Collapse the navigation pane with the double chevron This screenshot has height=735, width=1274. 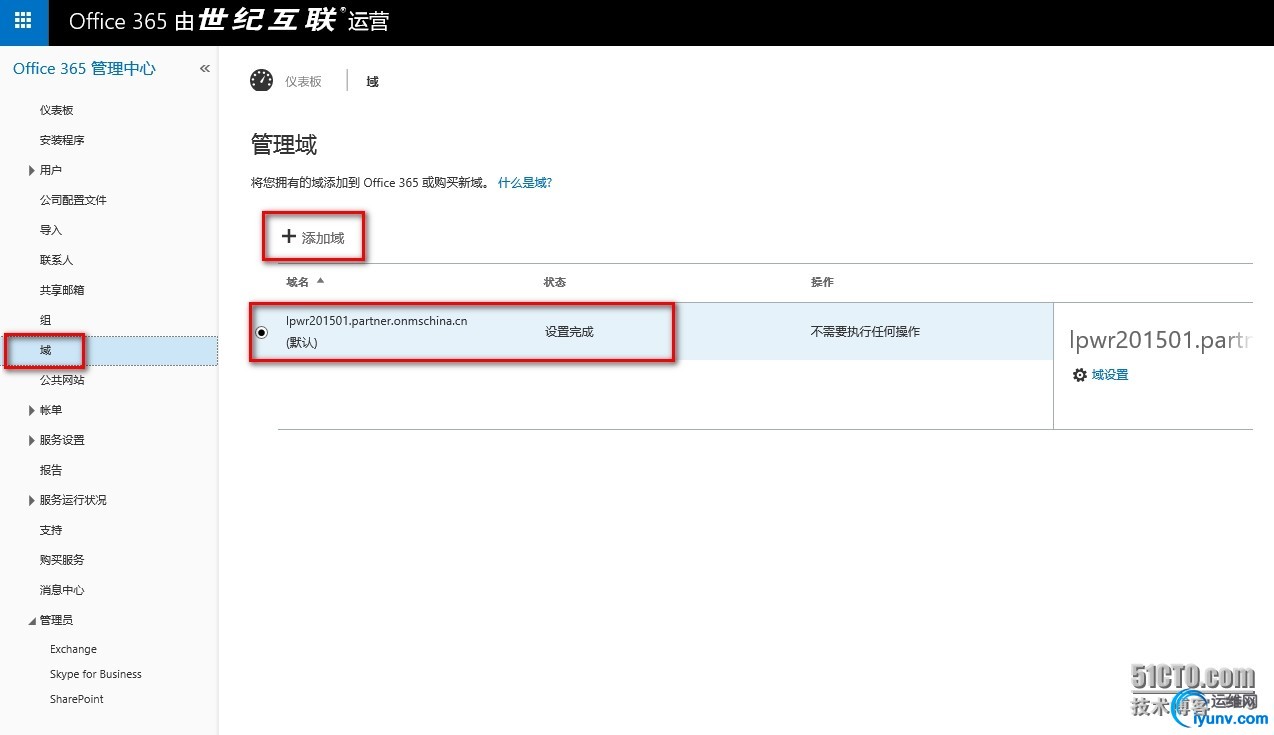click(x=204, y=69)
